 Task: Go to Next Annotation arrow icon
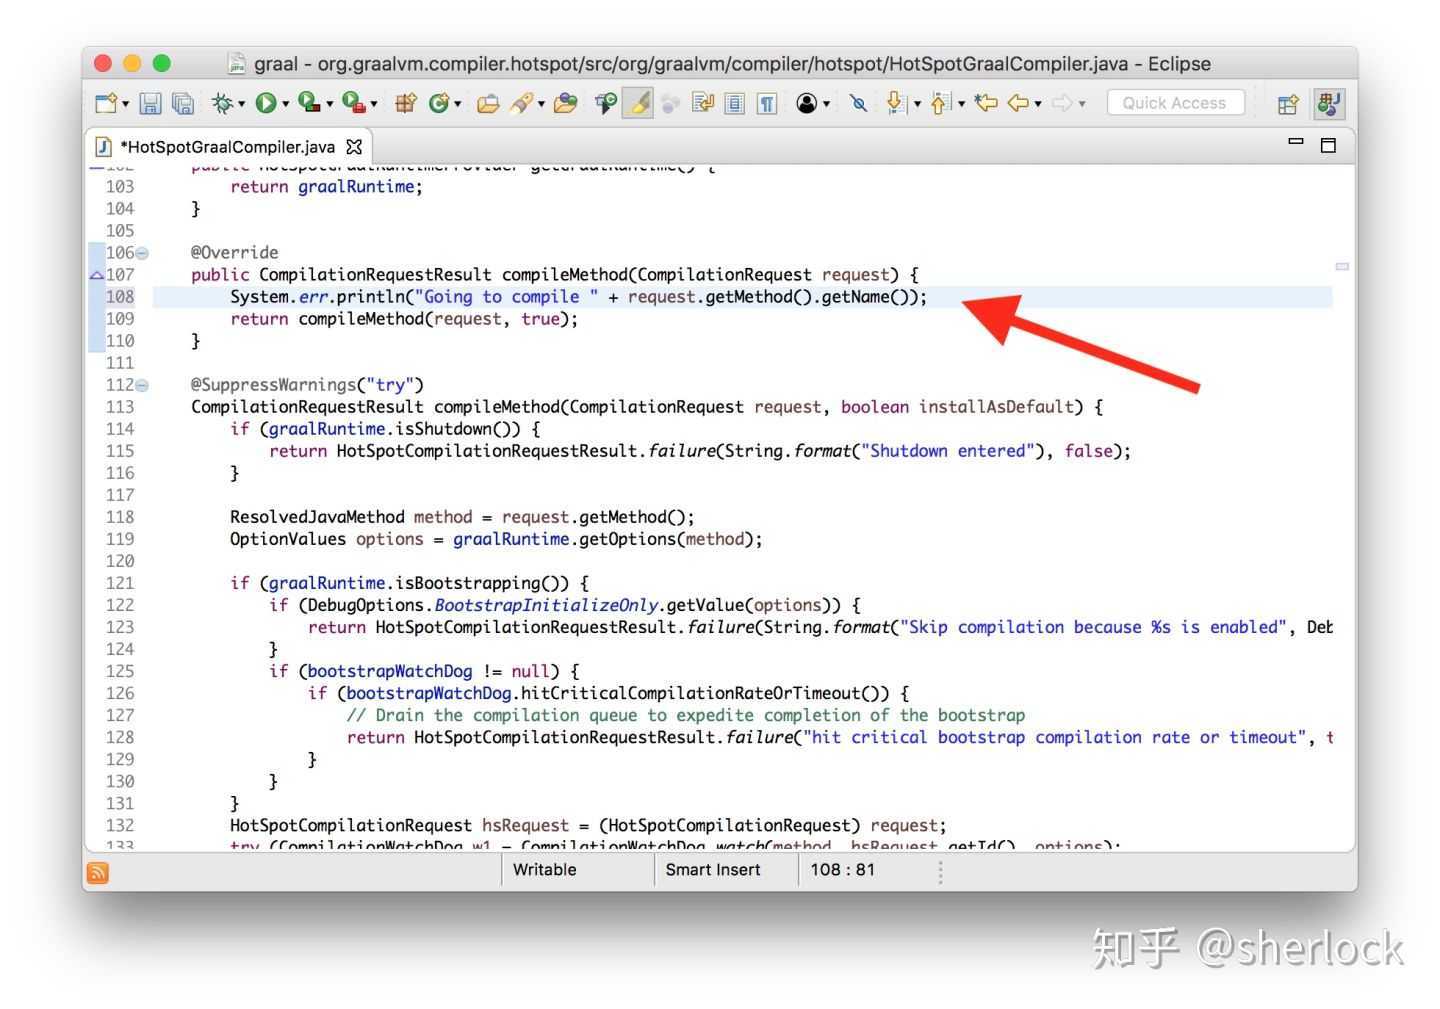pos(896,103)
